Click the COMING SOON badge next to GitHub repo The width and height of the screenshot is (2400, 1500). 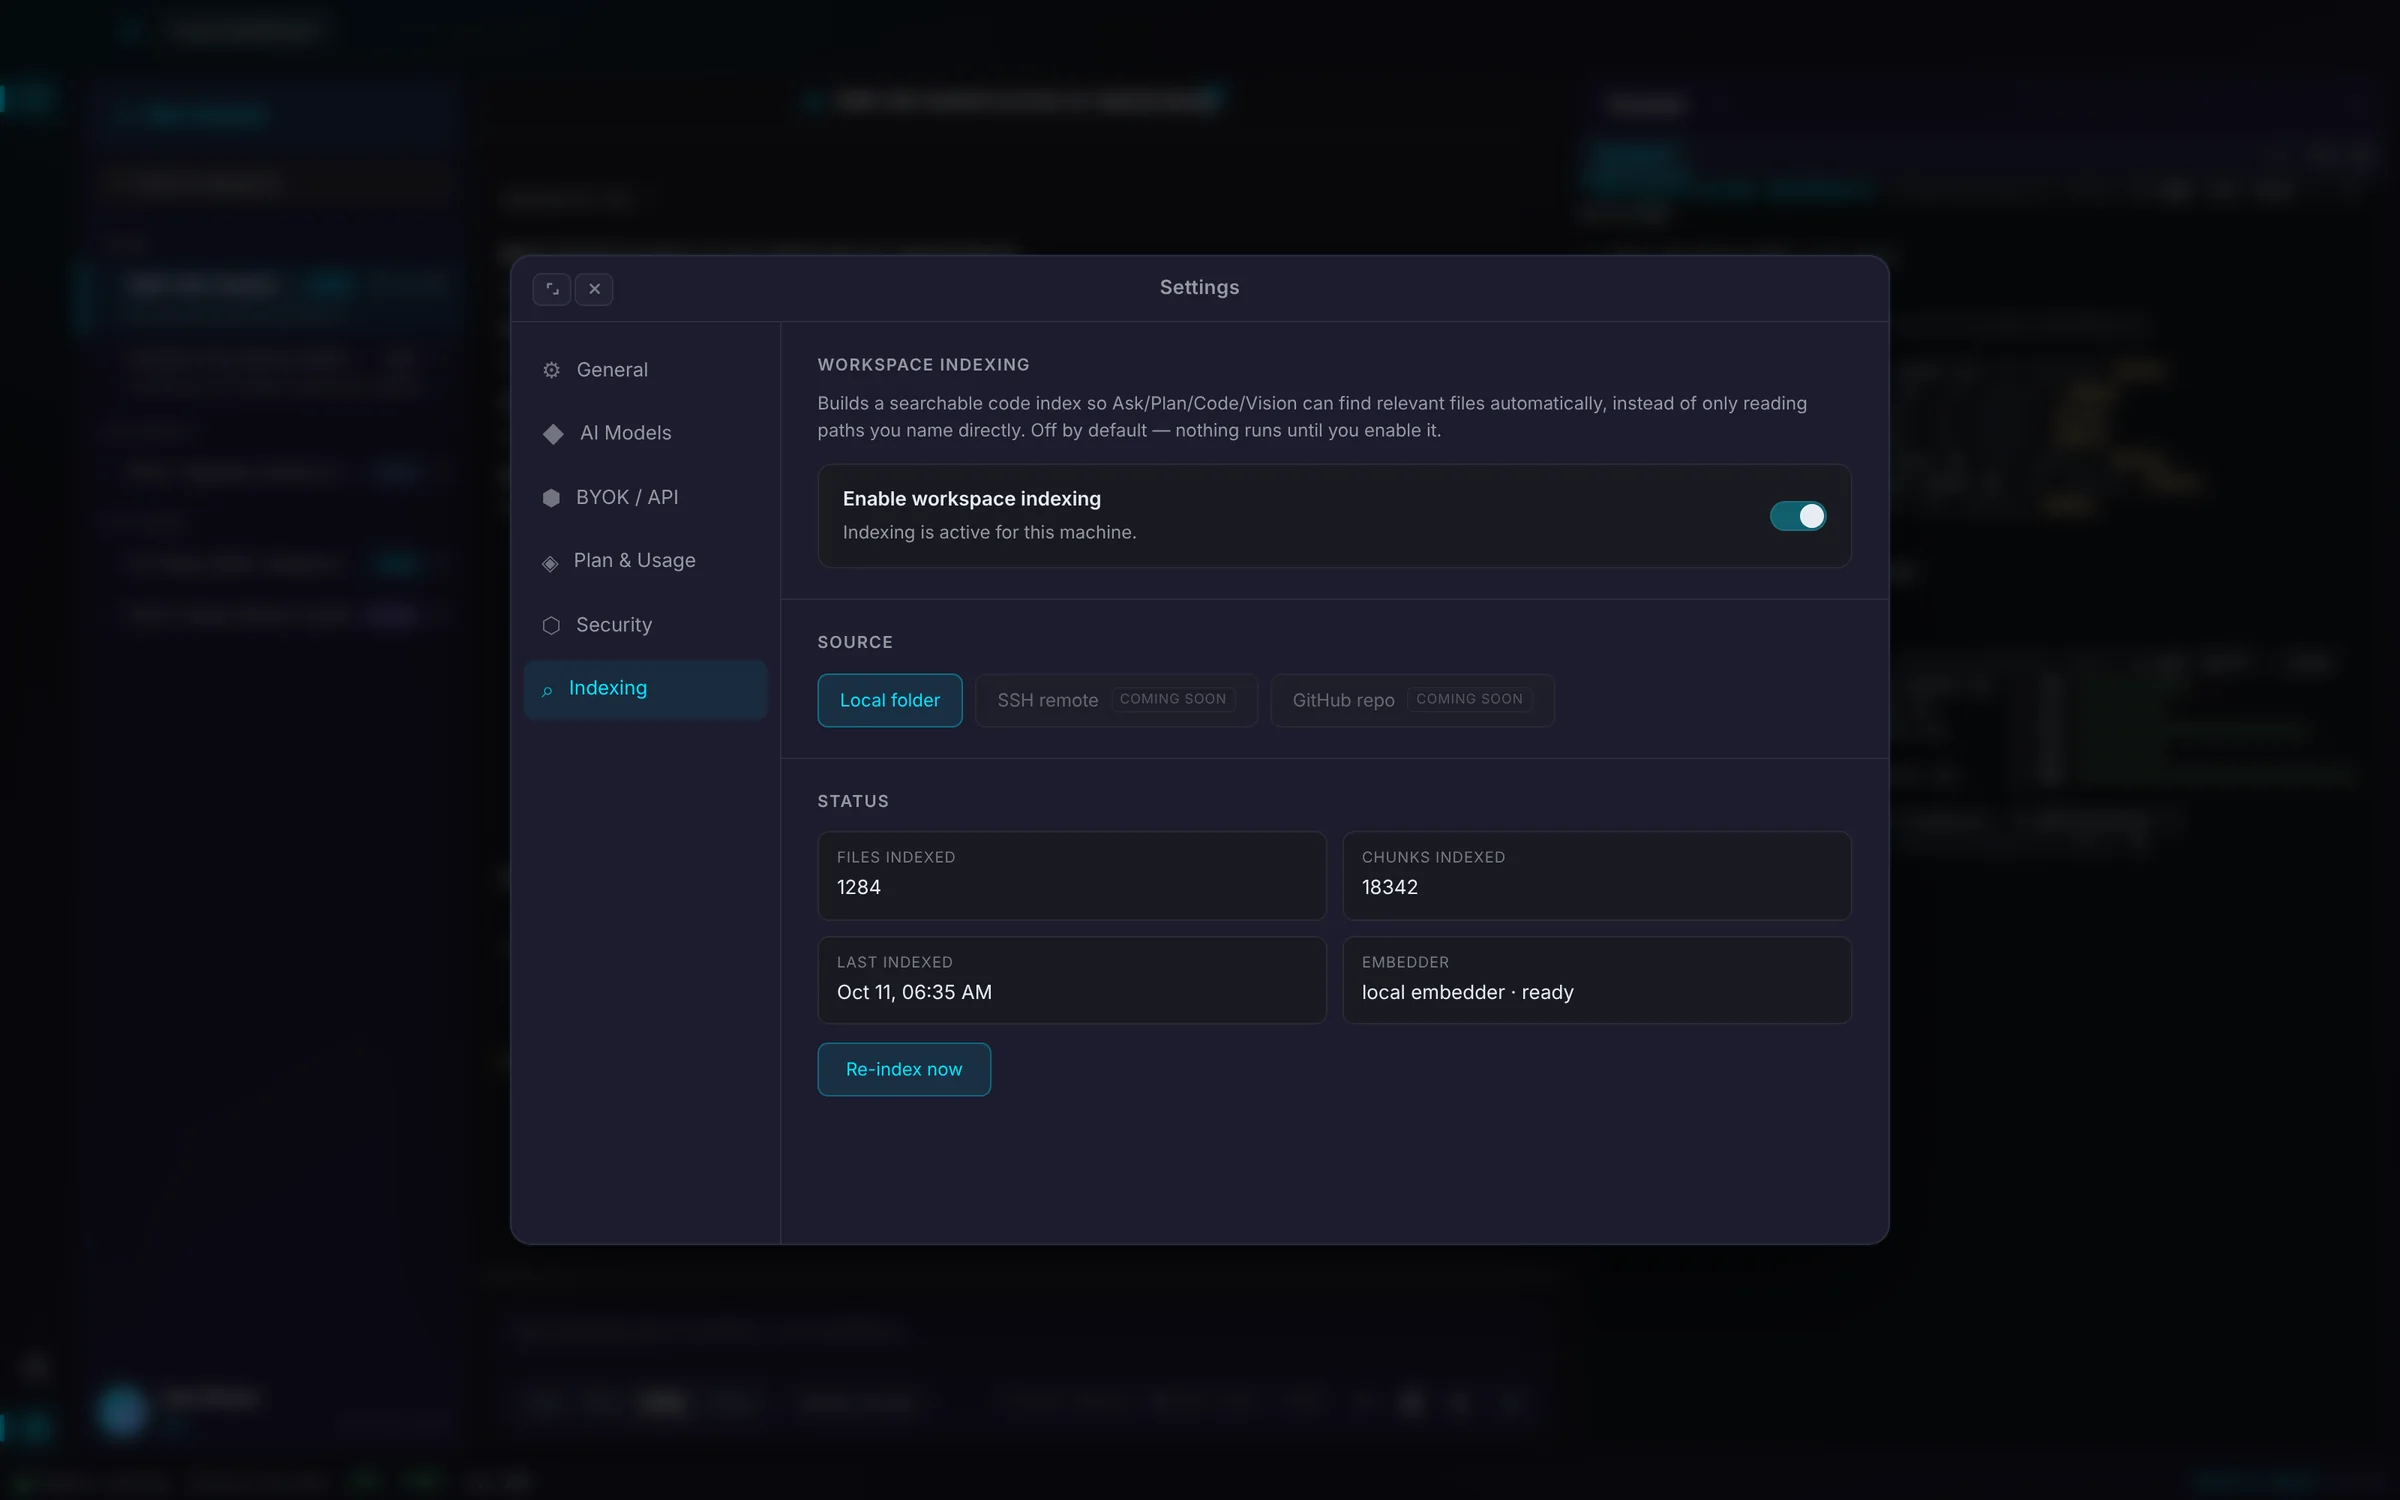tap(1469, 699)
